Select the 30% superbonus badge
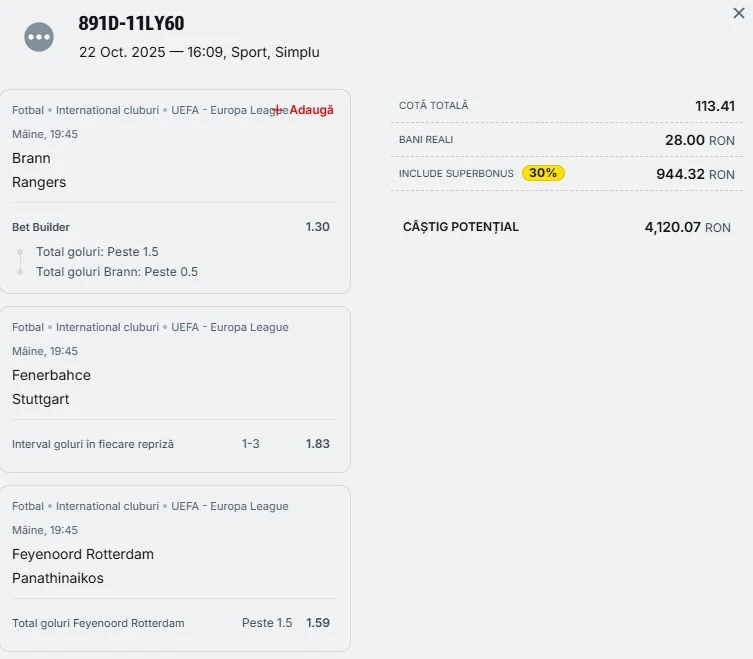Image resolution: width=753 pixels, height=659 pixels. tap(543, 173)
